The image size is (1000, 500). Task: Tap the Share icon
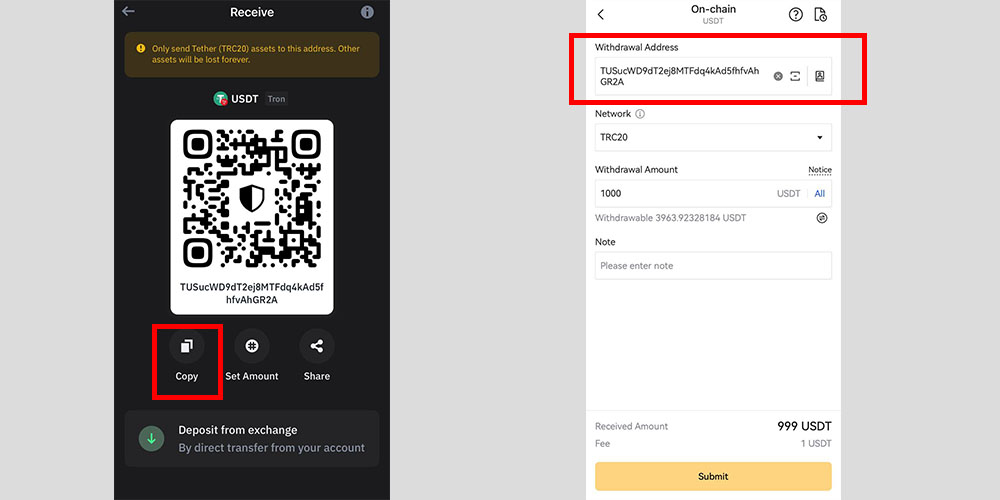(316, 346)
